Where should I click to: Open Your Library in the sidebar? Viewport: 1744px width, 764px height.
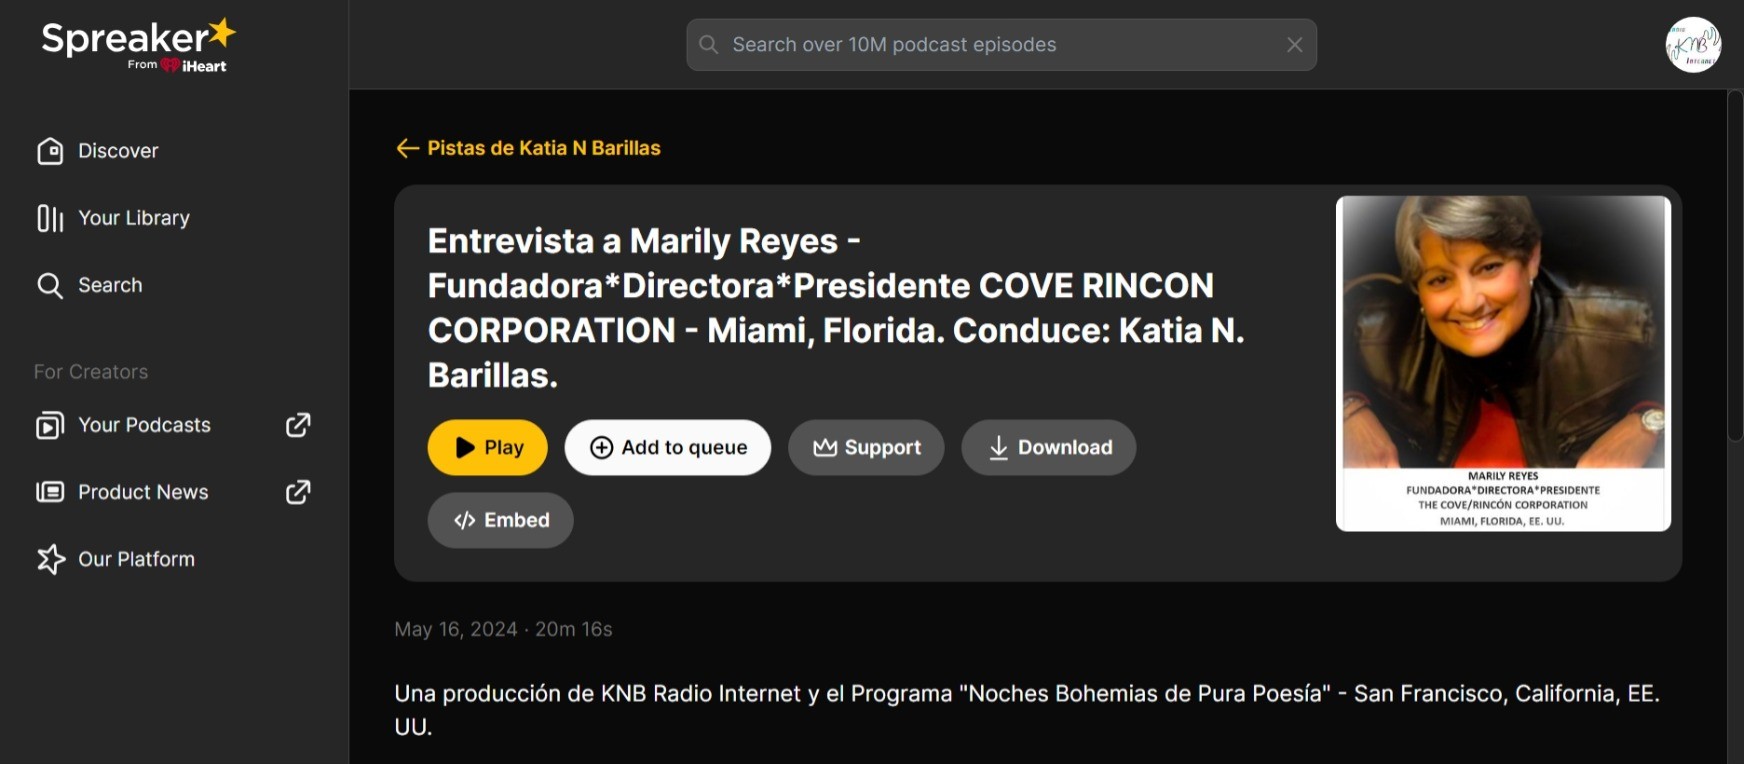click(x=113, y=218)
